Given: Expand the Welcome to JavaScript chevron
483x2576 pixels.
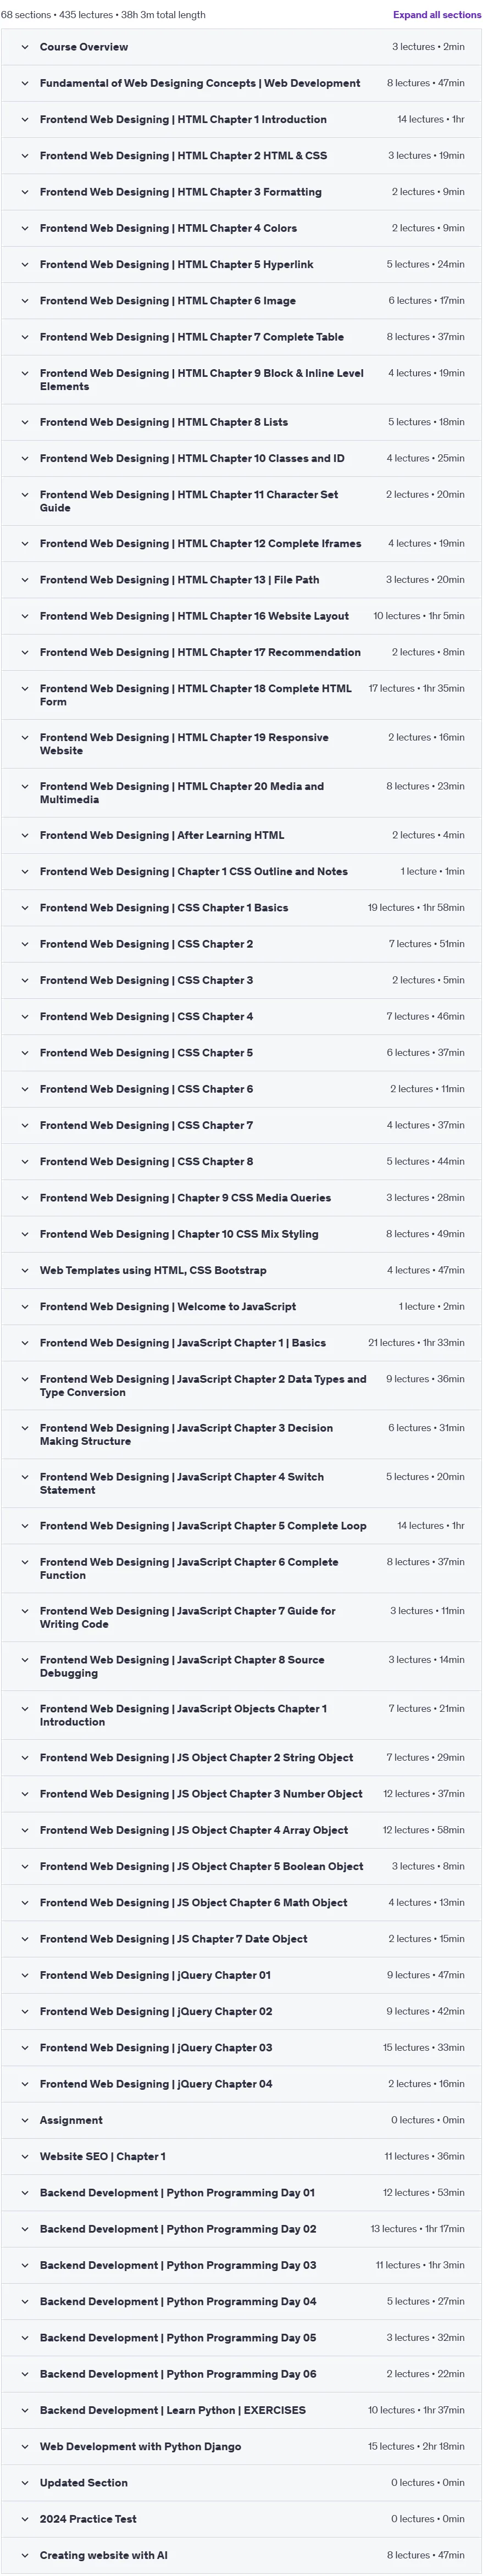Looking at the screenshot, I should 25,1307.
